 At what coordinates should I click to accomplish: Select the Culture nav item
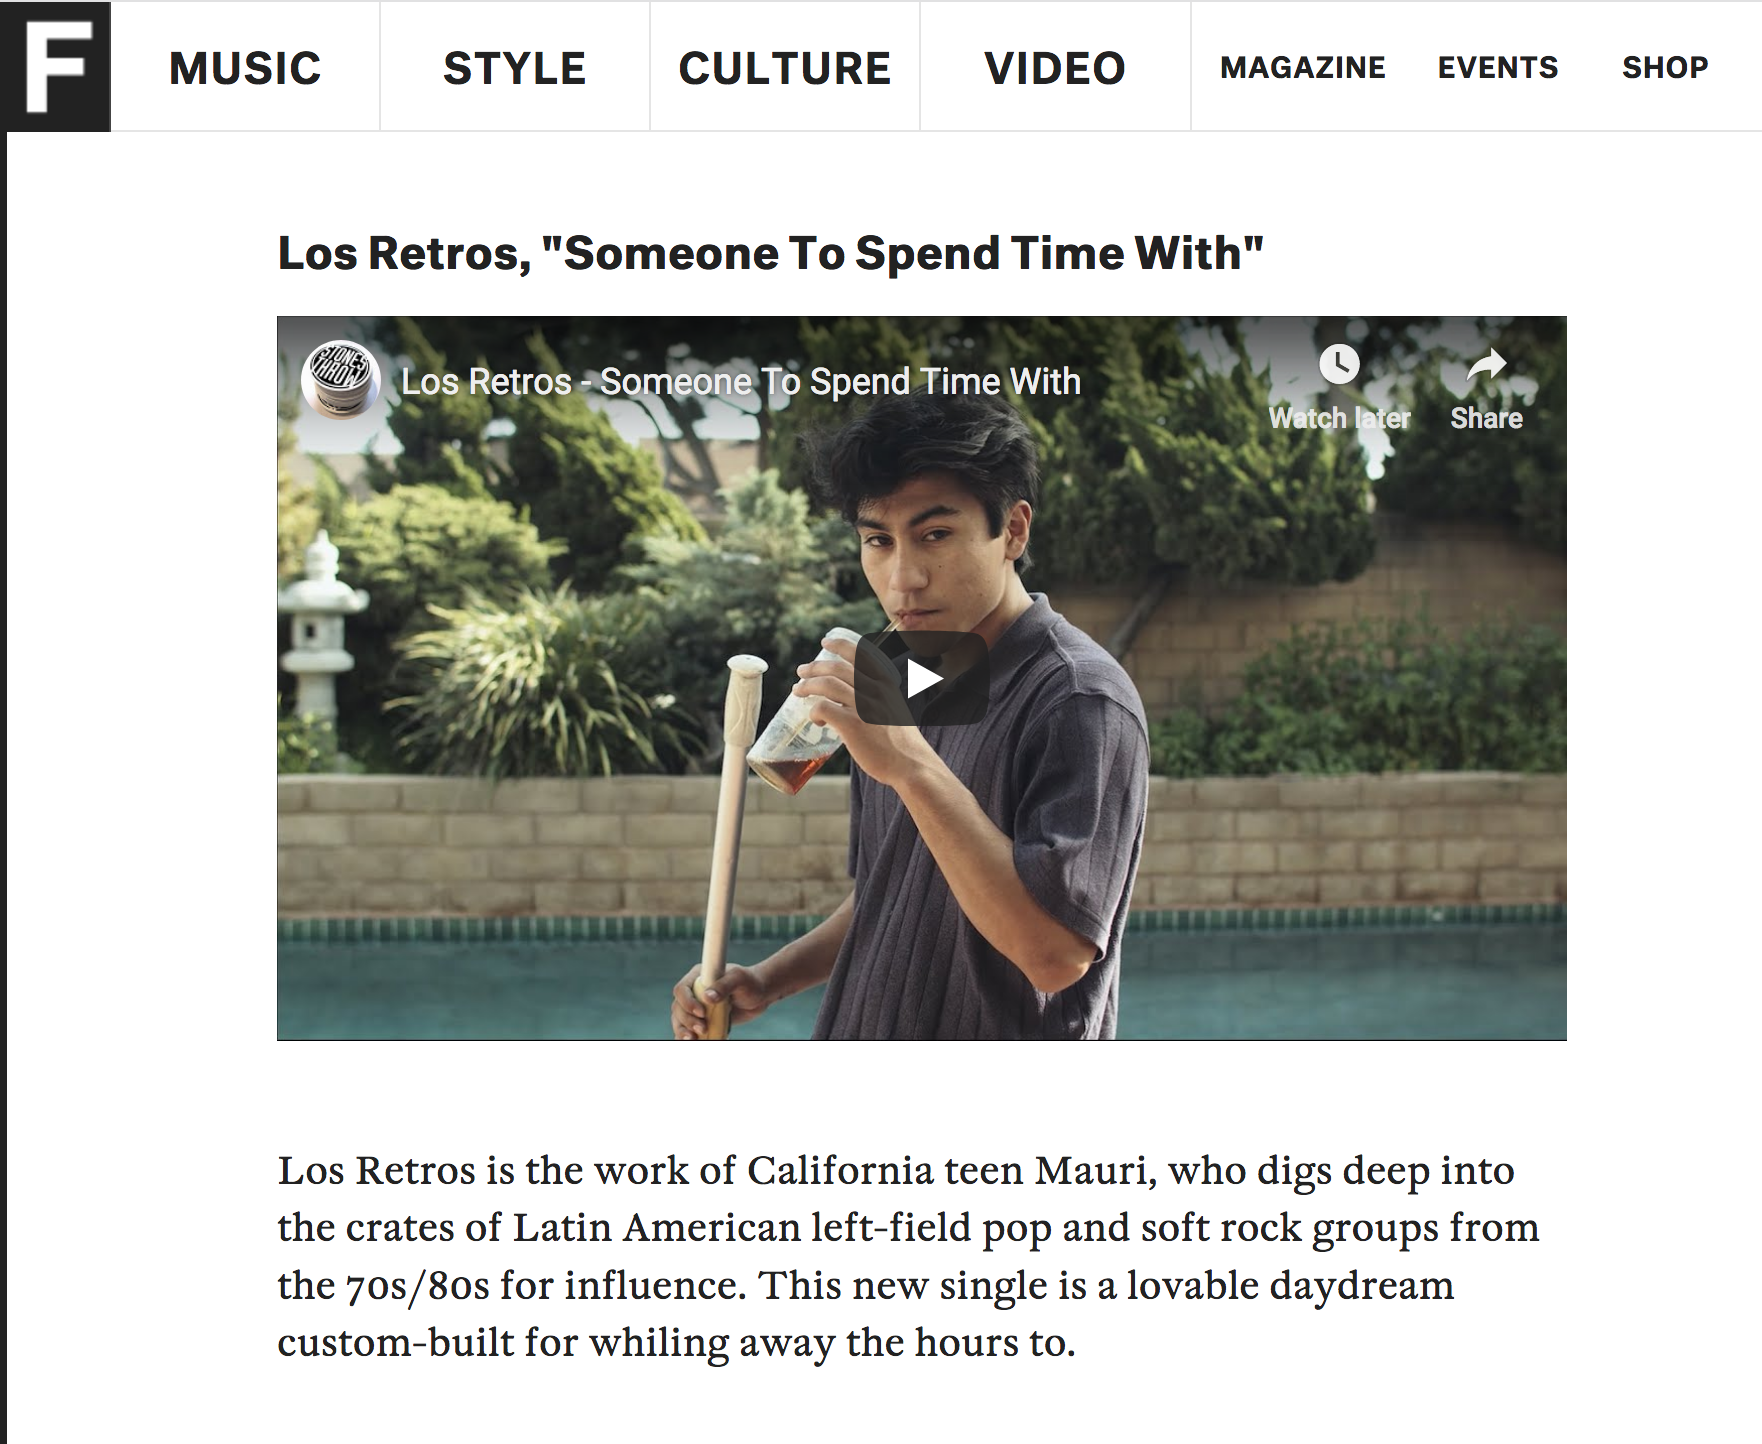coord(785,68)
